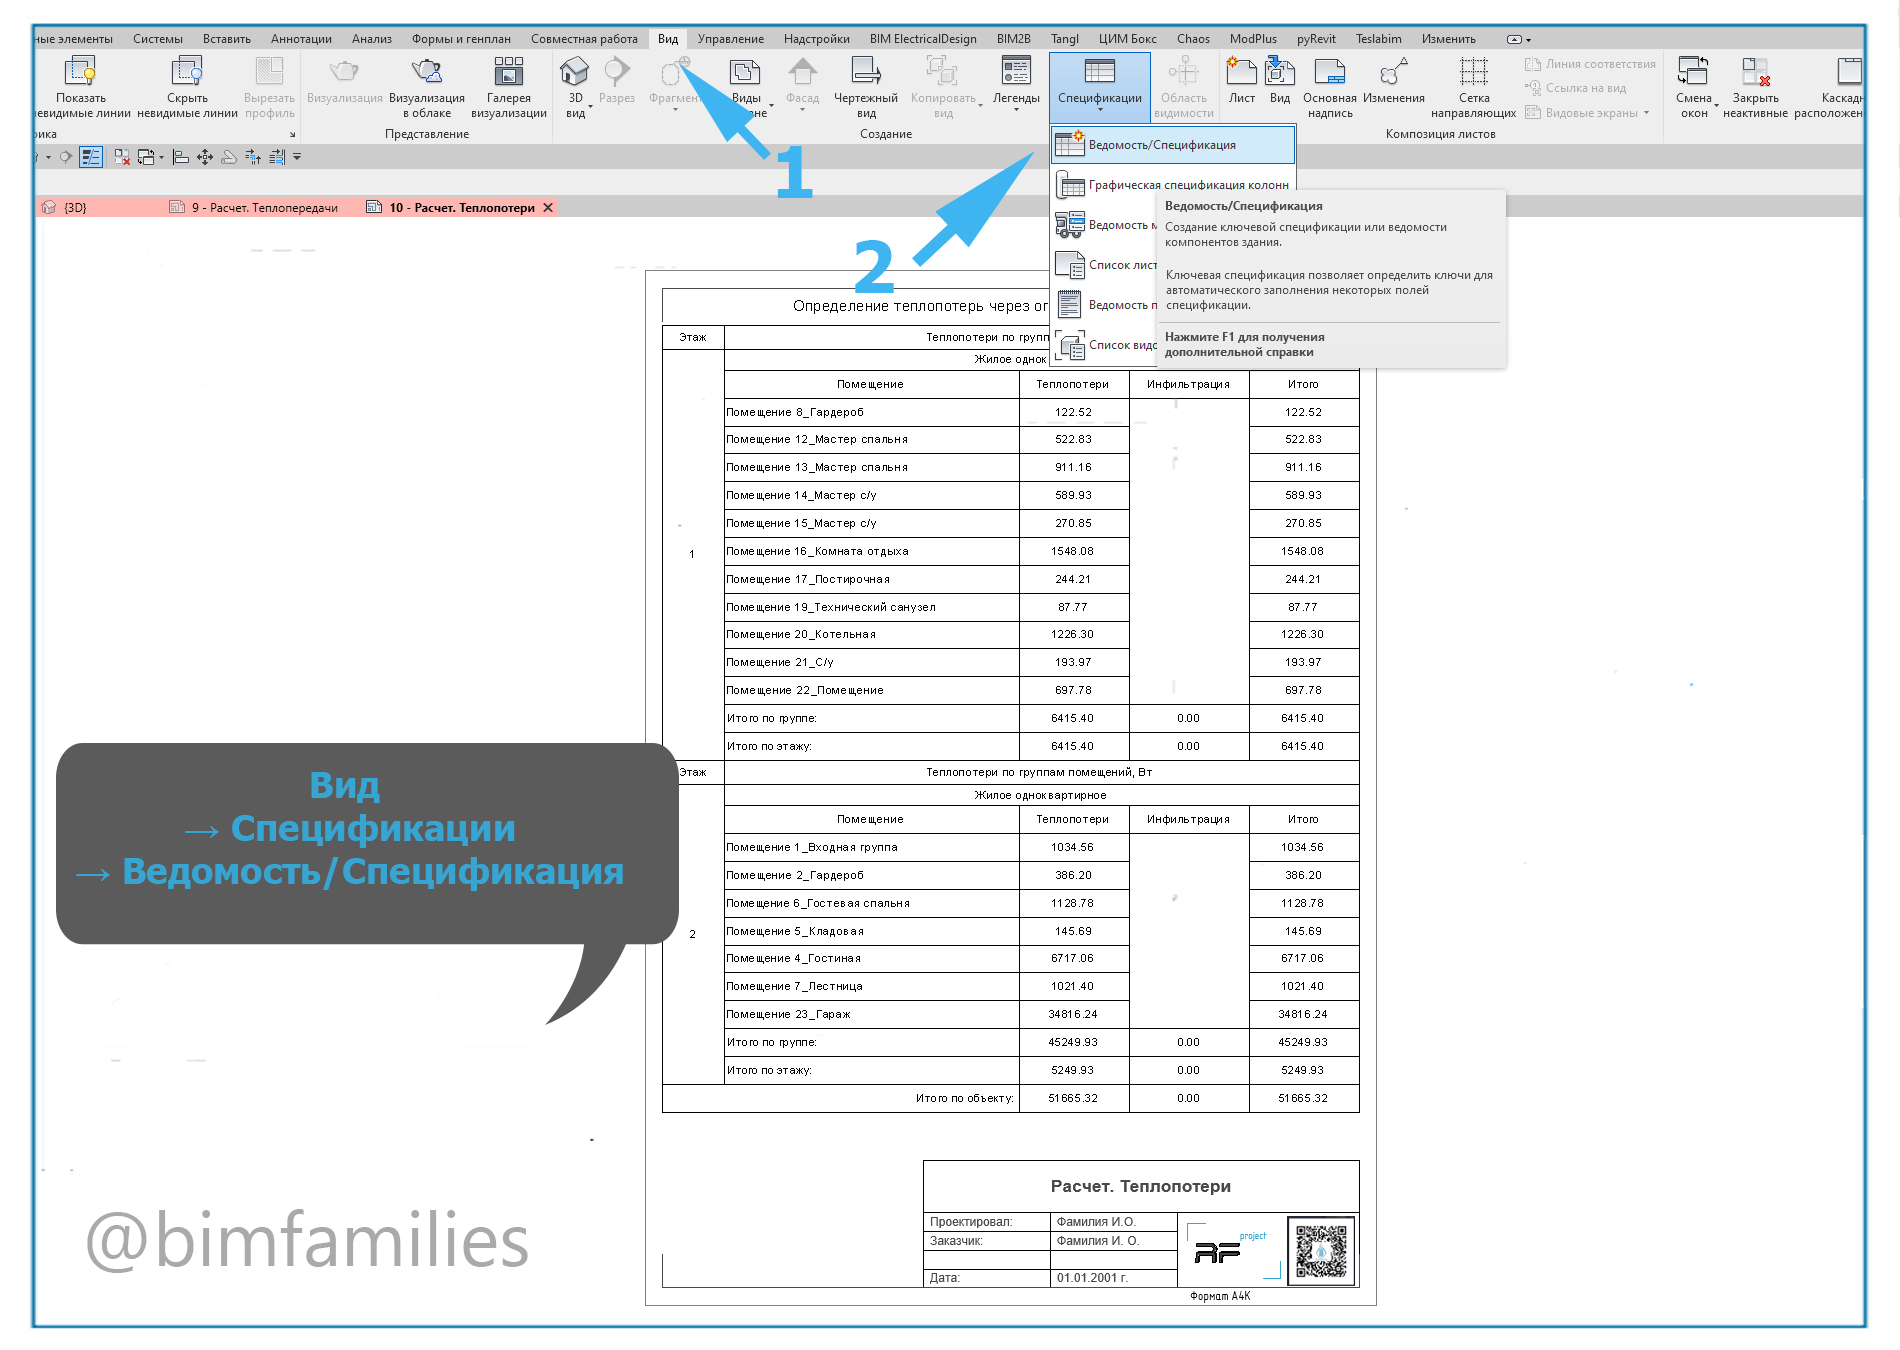The height and width of the screenshot is (1350, 1900).
Task: Click the Title block (Основная надпись) tool
Action: coord(1330,87)
